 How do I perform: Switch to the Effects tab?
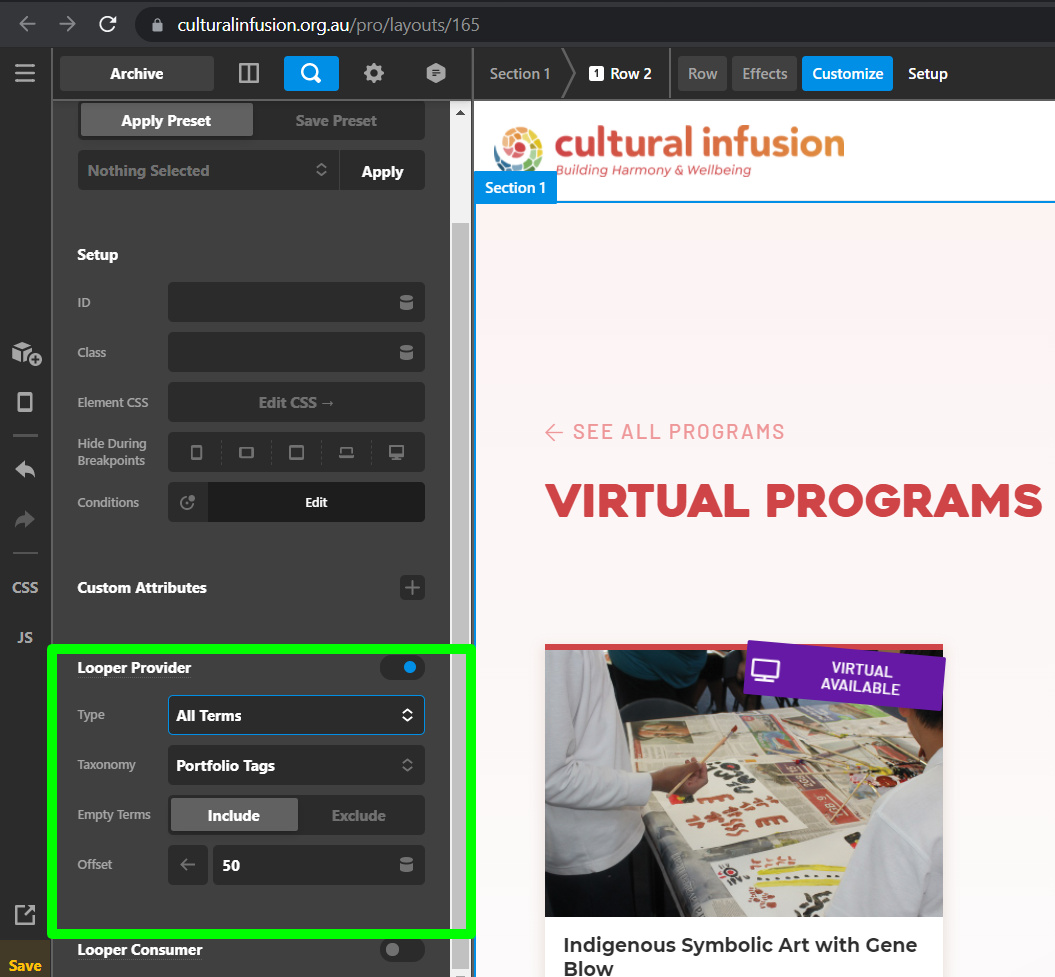(764, 73)
